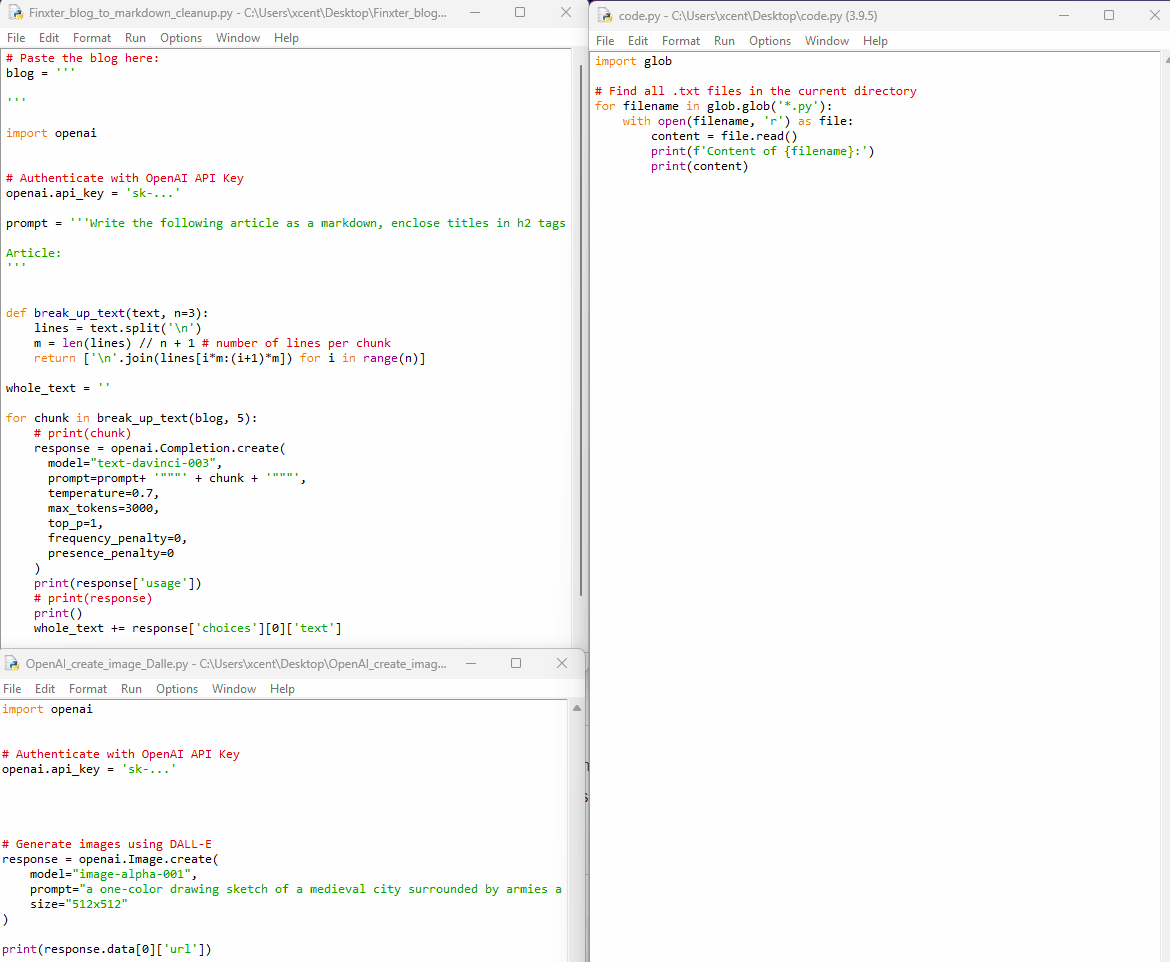This screenshot has width=1170, height=962.
Task: Open the File menu in the Finxter_blog window
Action: click(x=16, y=37)
